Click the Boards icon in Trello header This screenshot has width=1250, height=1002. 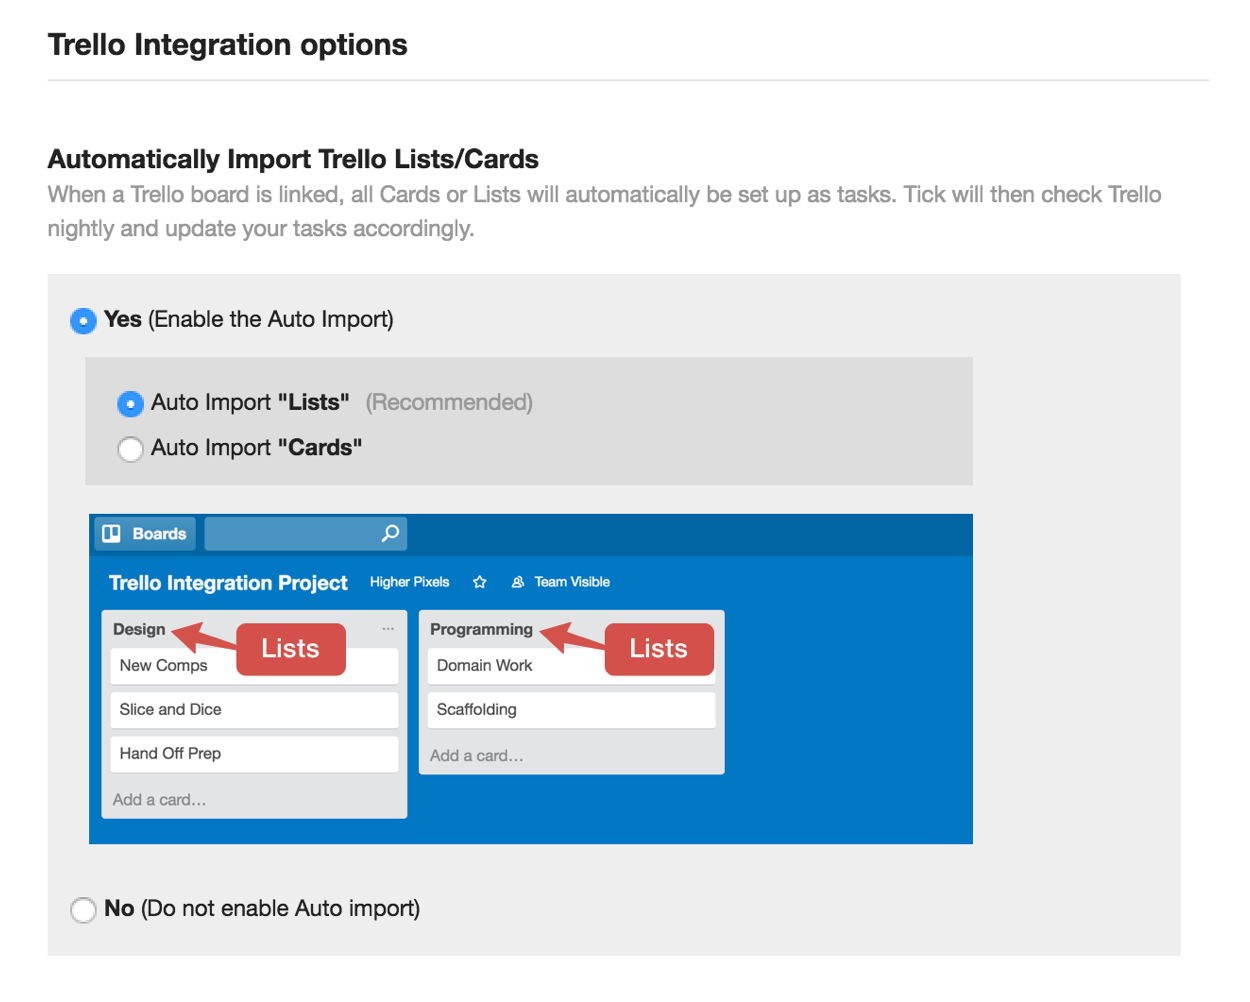pyautogui.click(x=144, y=533)
